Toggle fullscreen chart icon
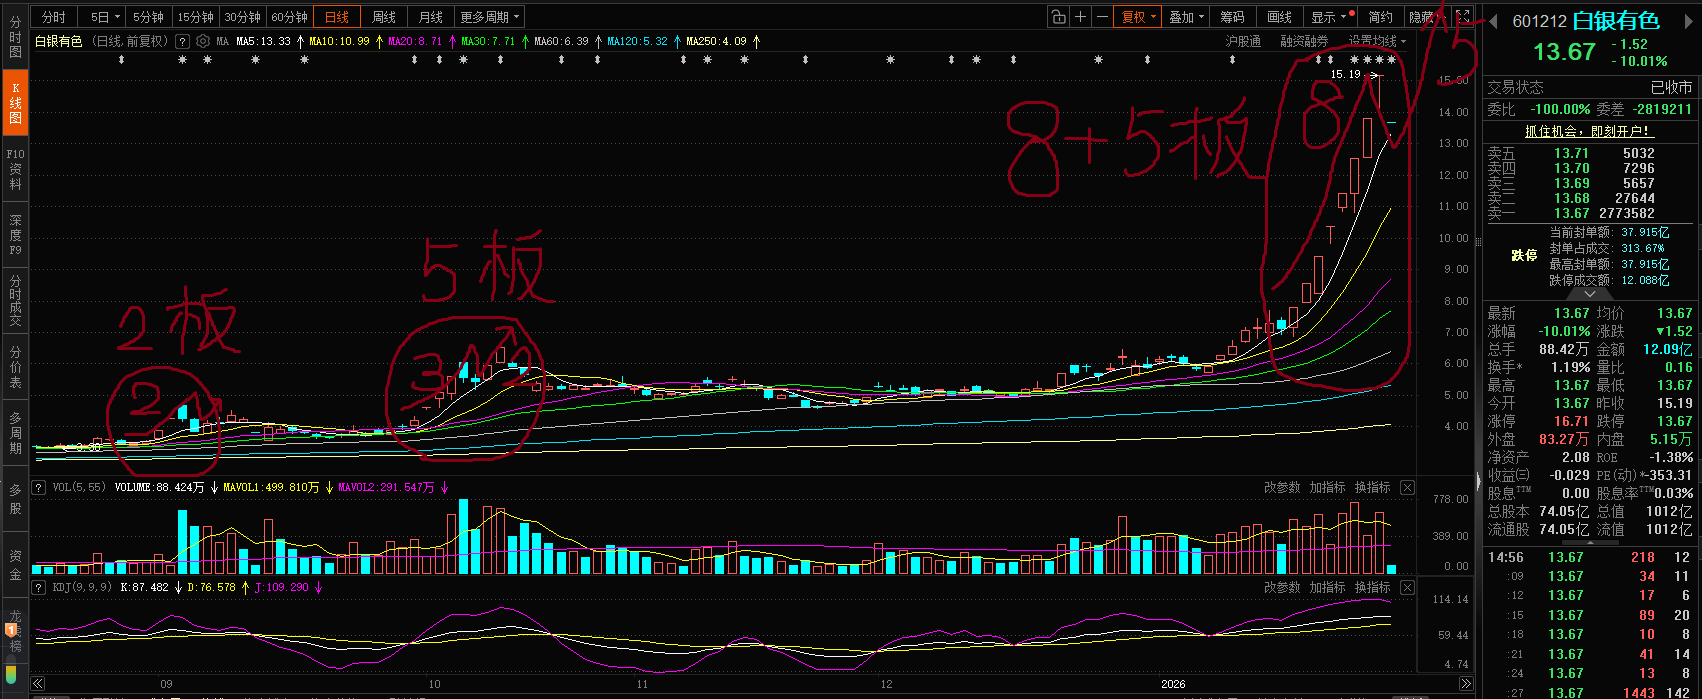Viewport: 1702px width, 699px height. pyautogui.click(x=1463, y=17)
